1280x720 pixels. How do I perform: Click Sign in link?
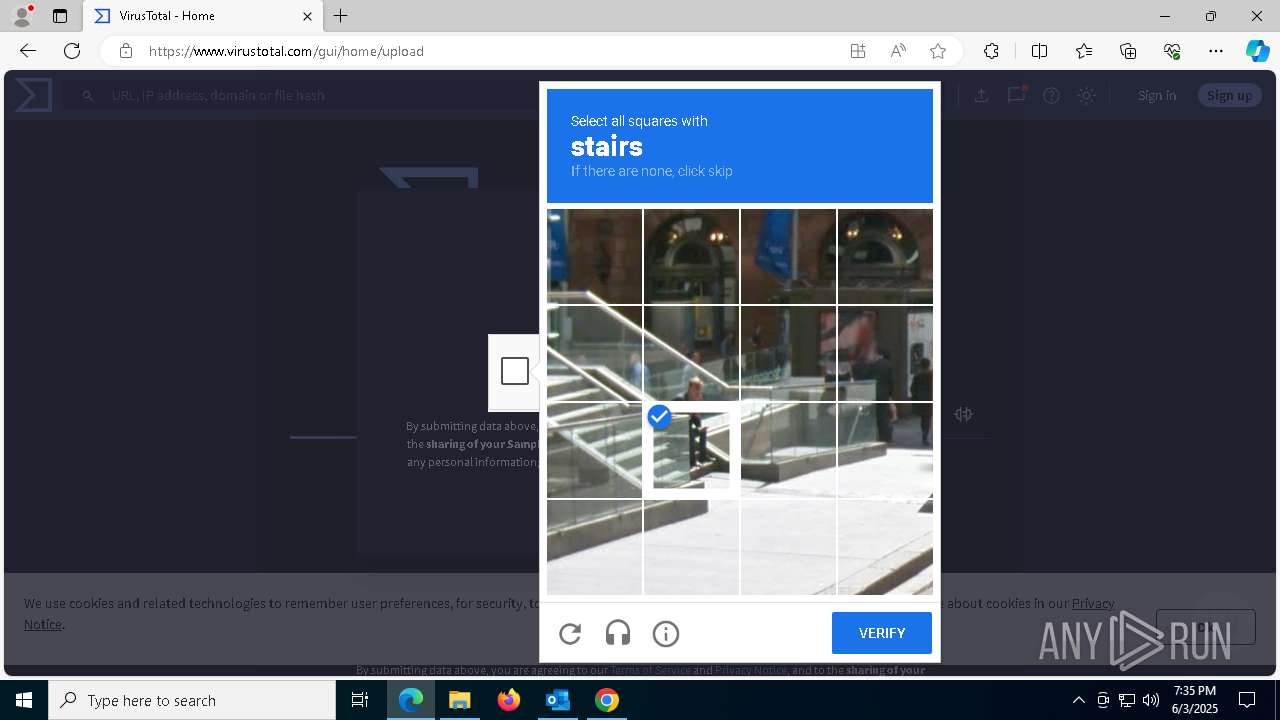coord(1157,95)
